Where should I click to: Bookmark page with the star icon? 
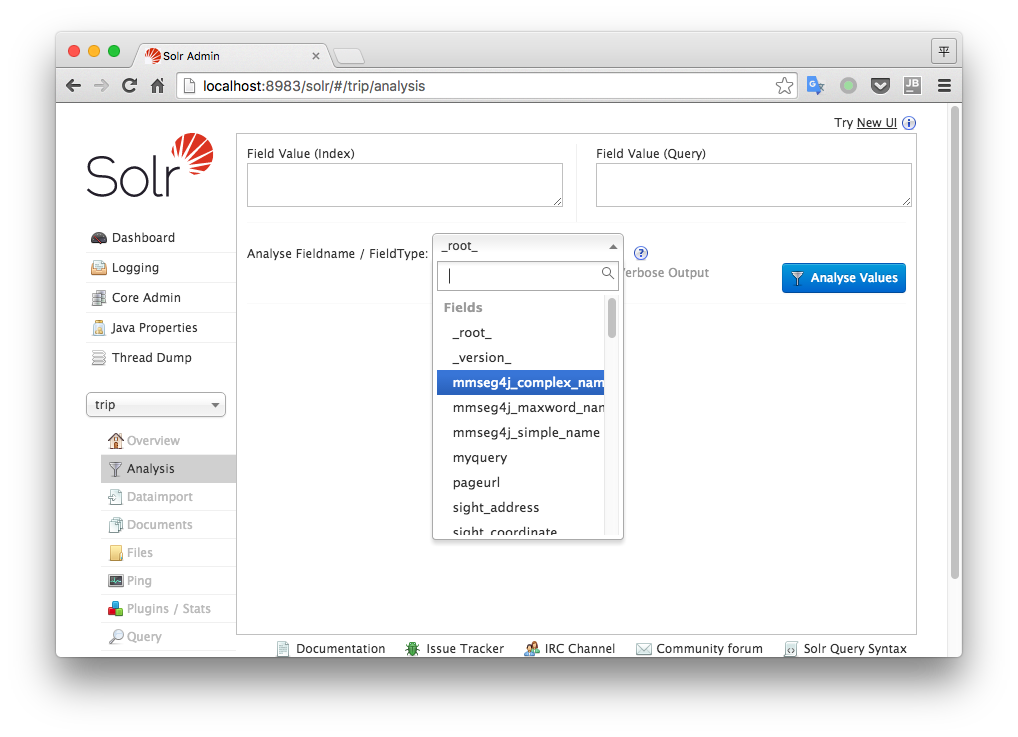(784, 86)
